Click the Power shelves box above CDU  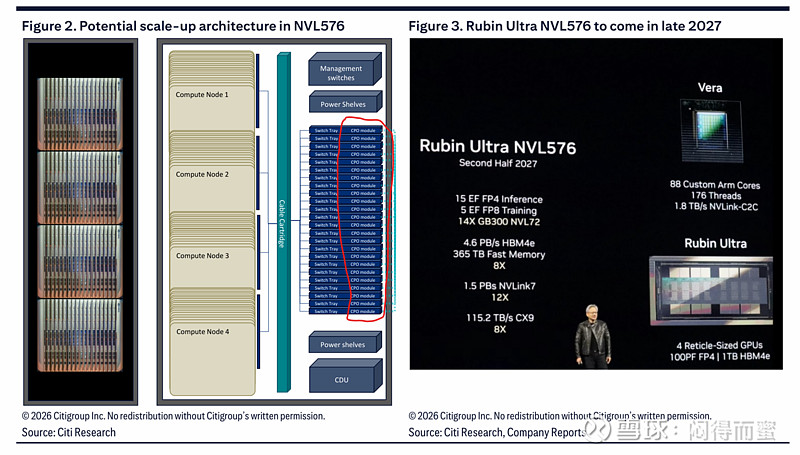[345, 342]
